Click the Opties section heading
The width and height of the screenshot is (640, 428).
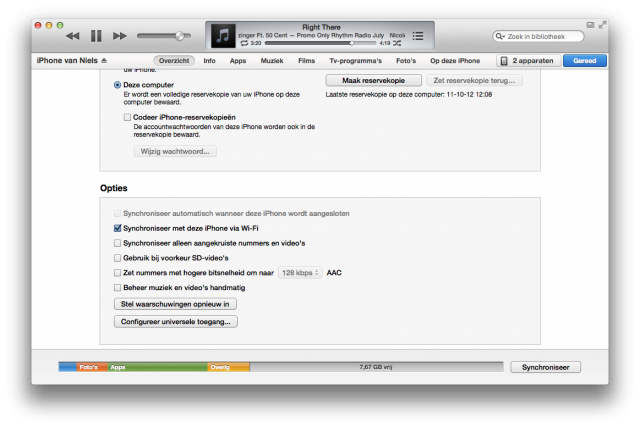tap(113, 188)
